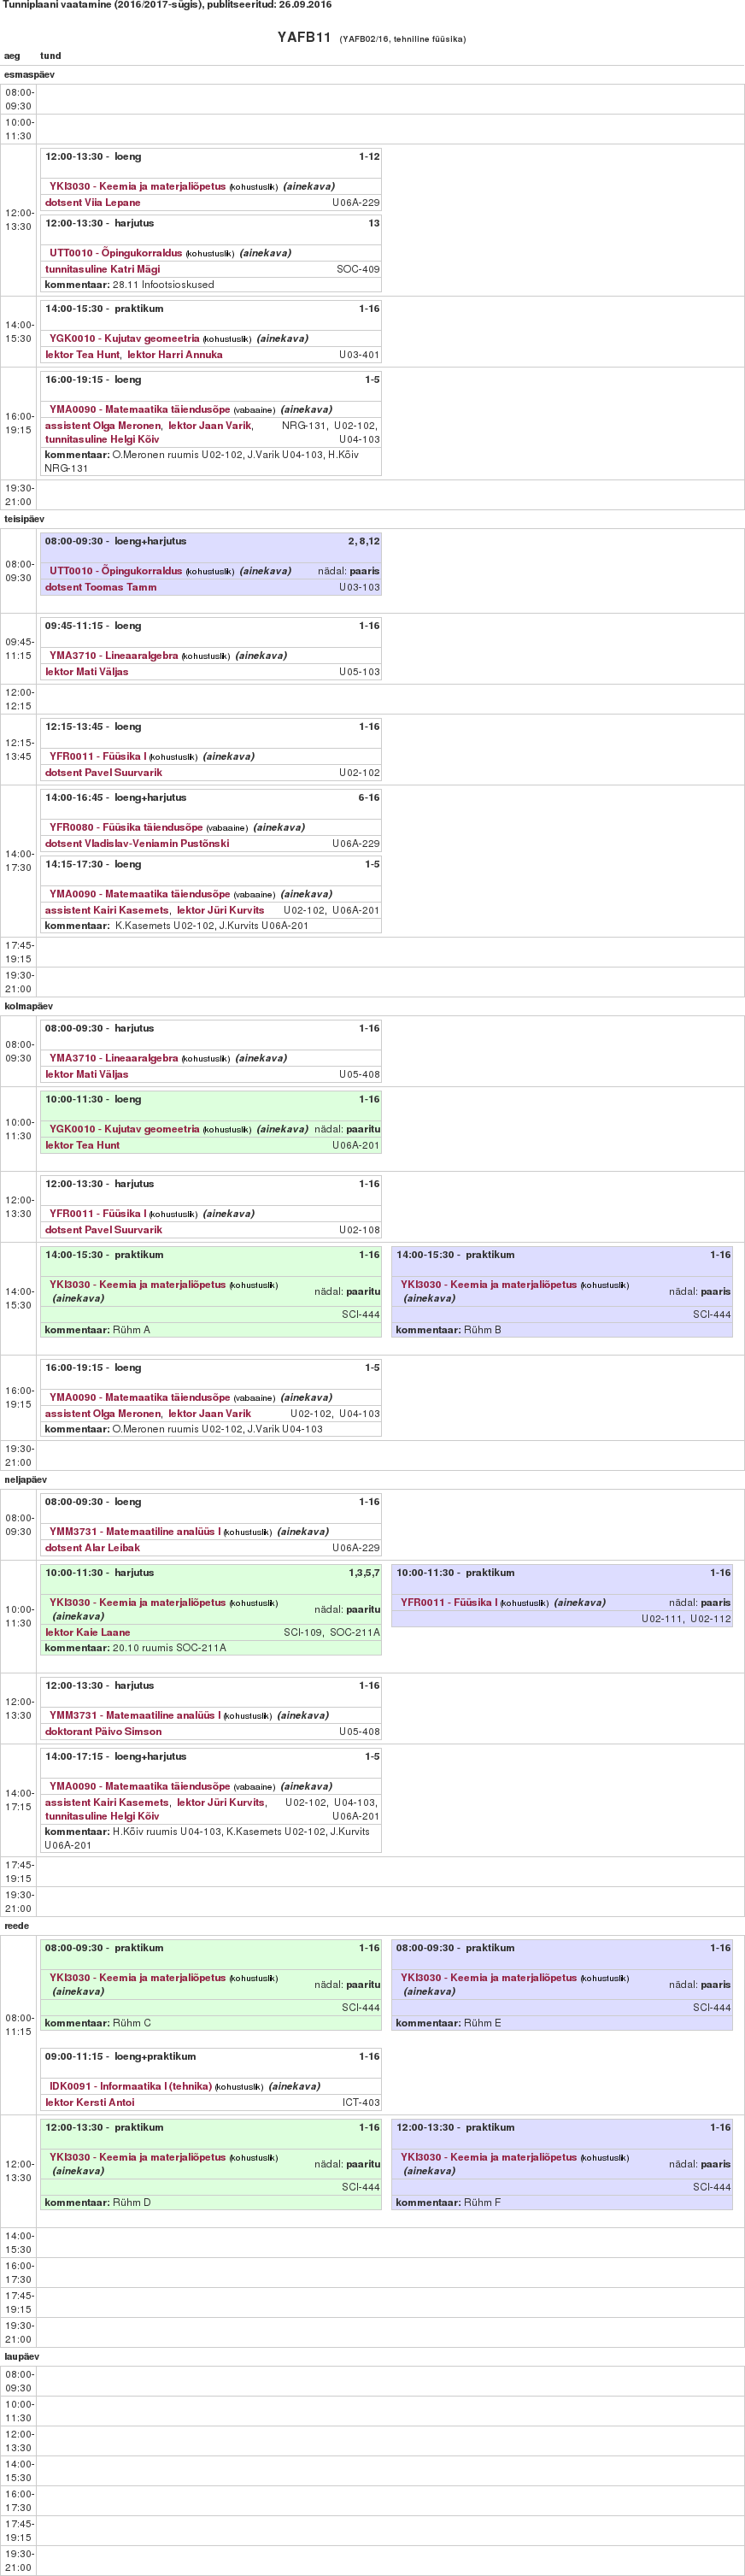Click lektor Jüri Kurvits in Tuesday's lecture

point(220,910)
